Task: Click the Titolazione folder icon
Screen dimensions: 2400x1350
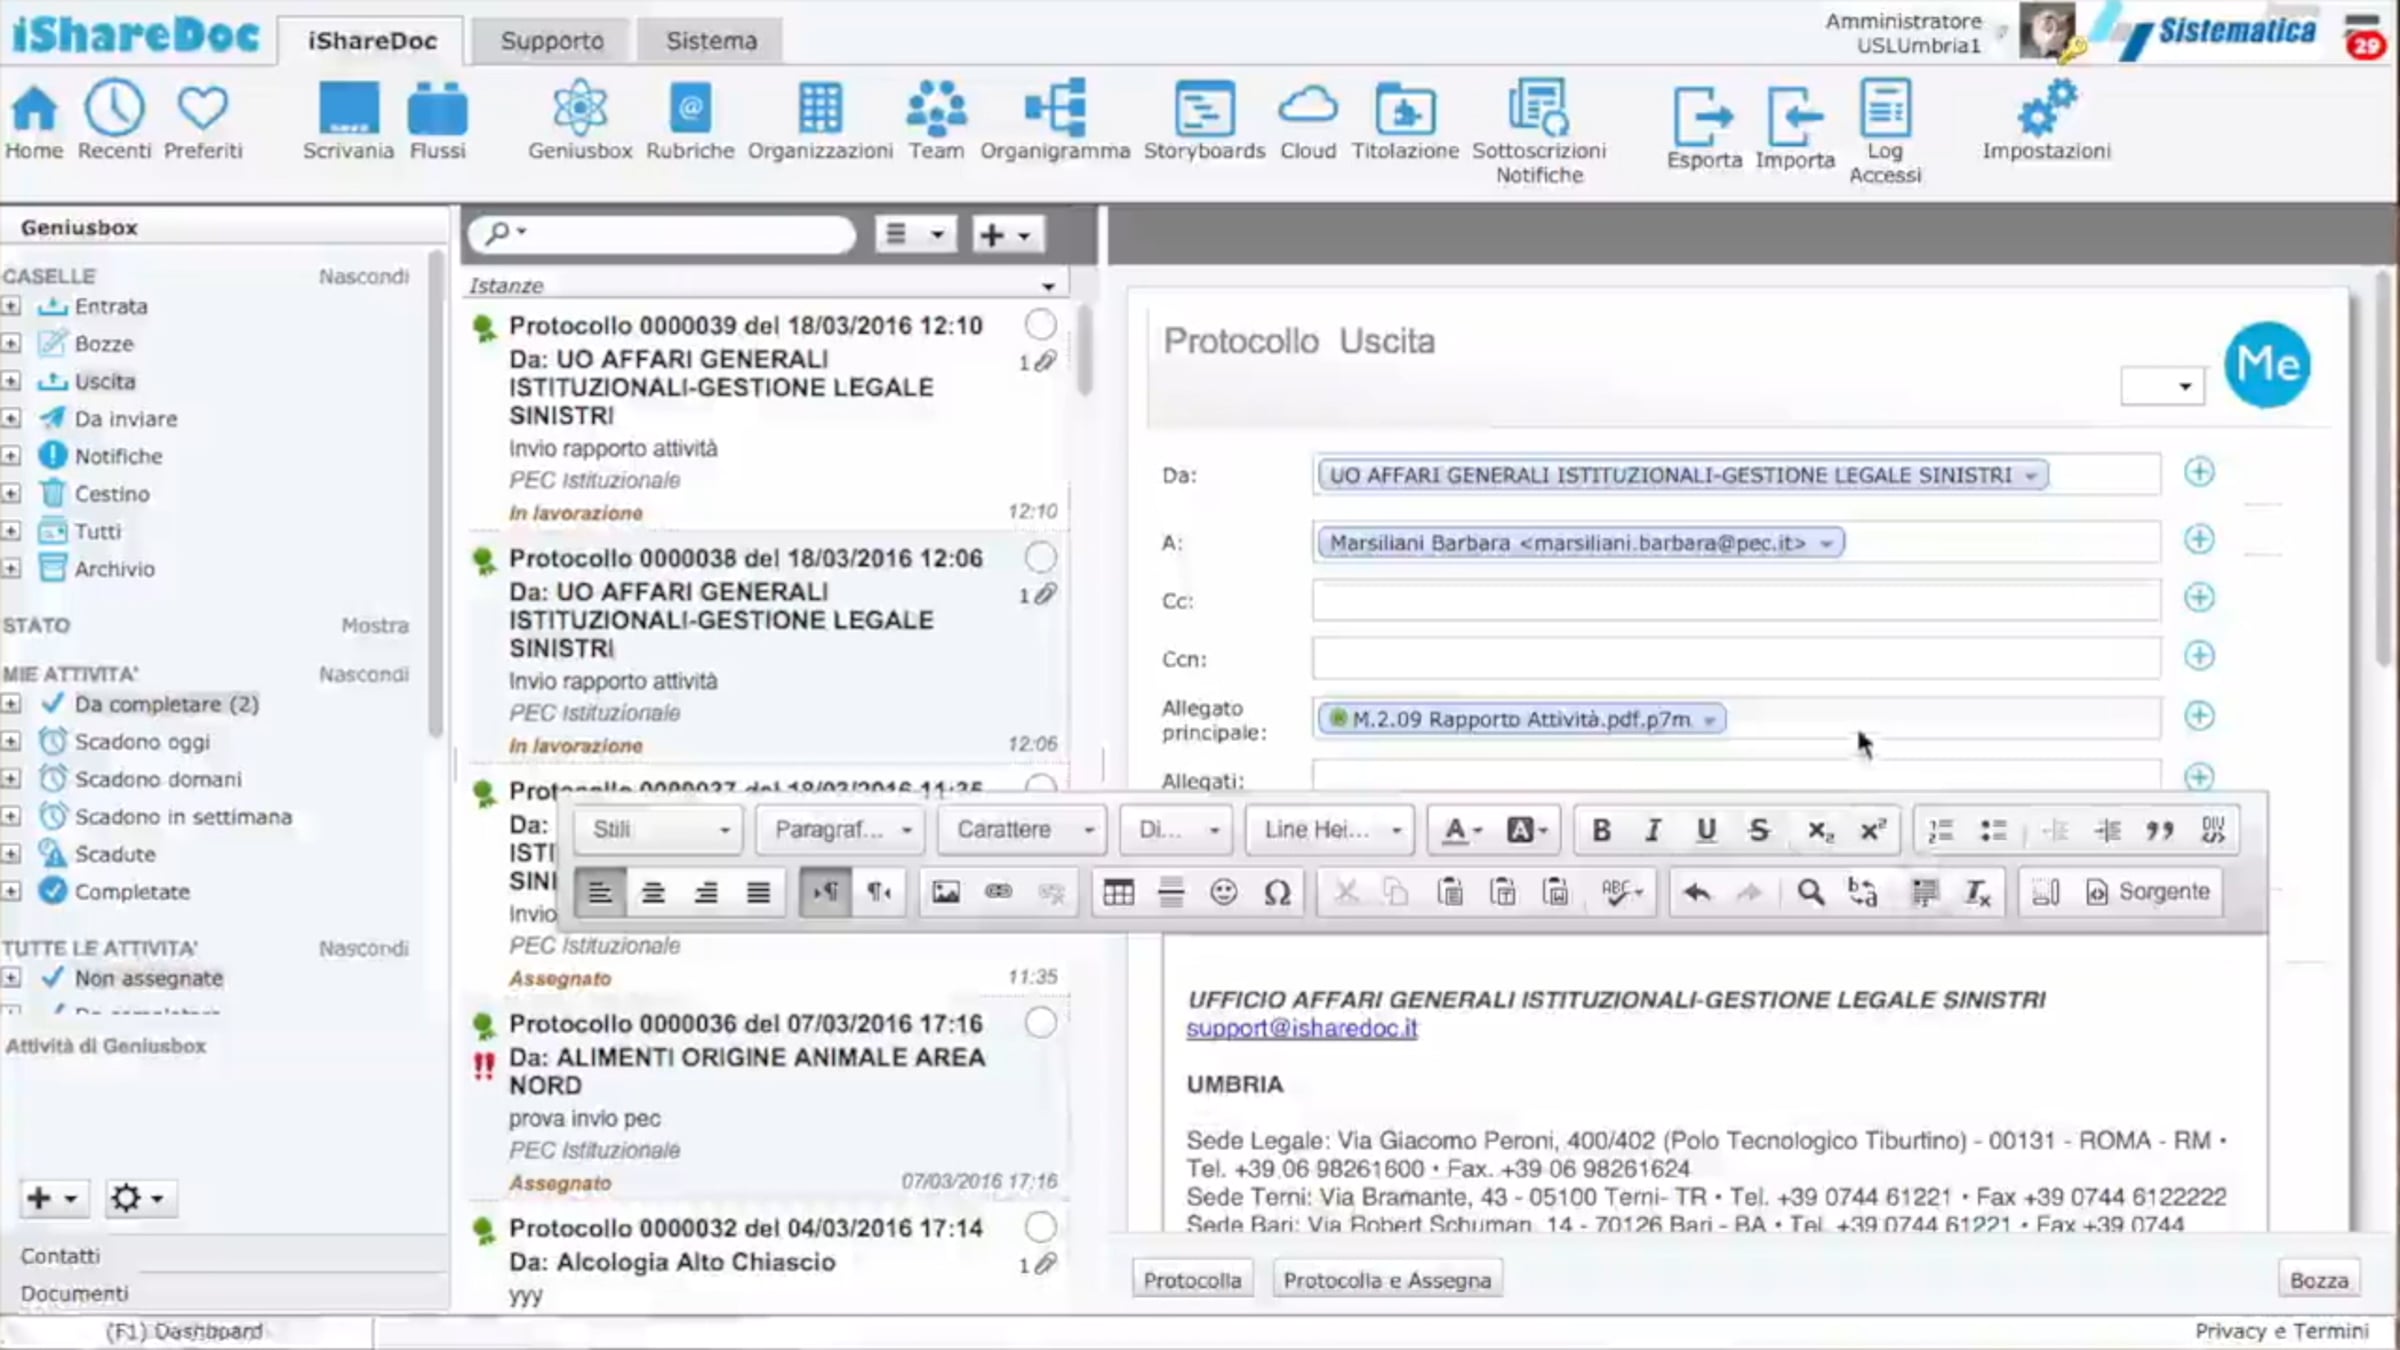Action: pos(1405,108)
